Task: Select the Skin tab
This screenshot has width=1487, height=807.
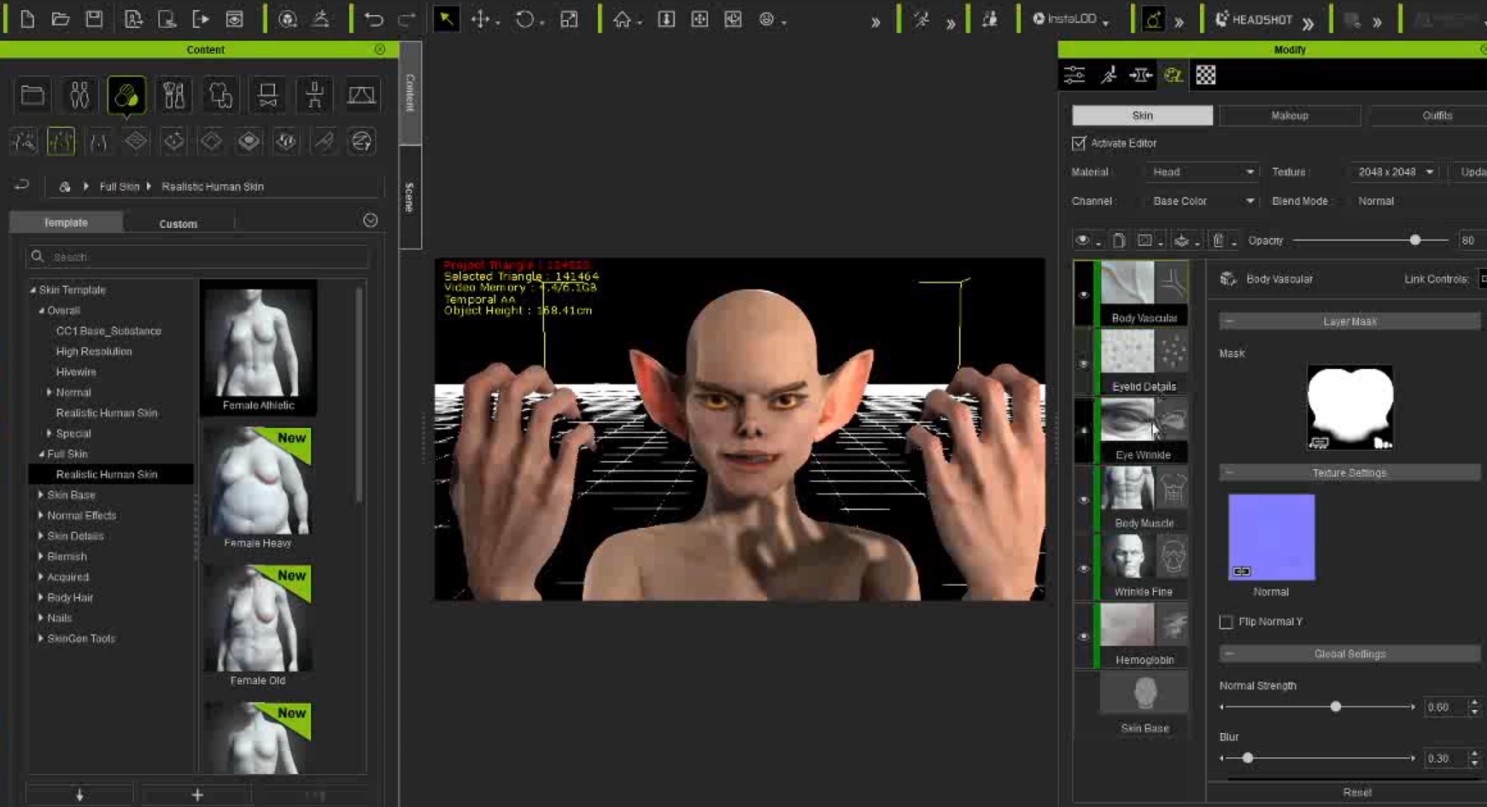Action: pyautogui.click(x=1142, y=116)
